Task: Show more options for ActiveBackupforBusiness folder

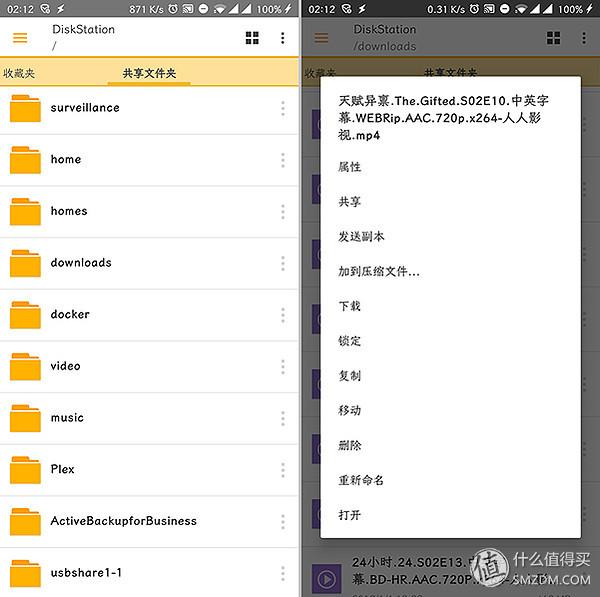Action: (283, 522)
